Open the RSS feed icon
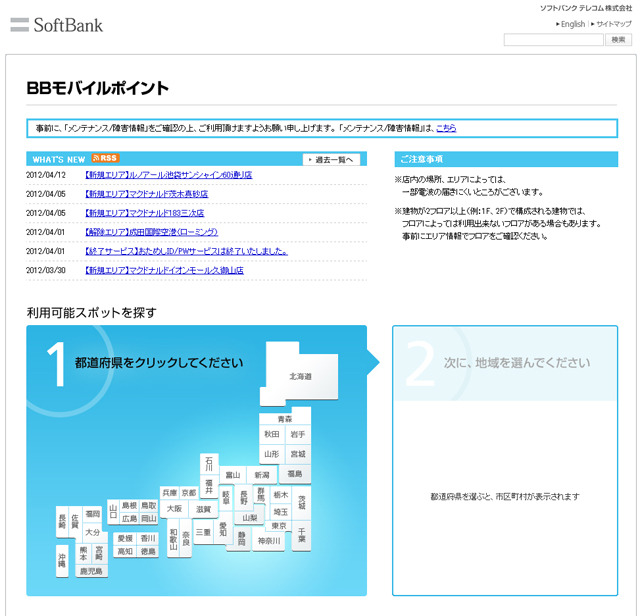Screen dimensions: 640x616 coord(105,158)
